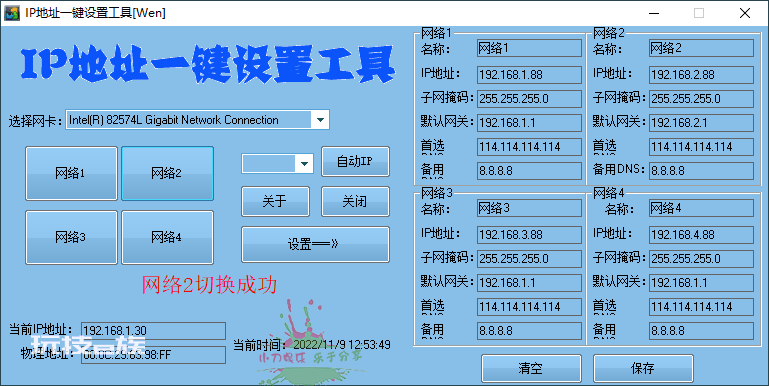The height and width of the screenshot is (386, 769).
Task: Save settings with 保存 button
Action: (x=643, y=368)
